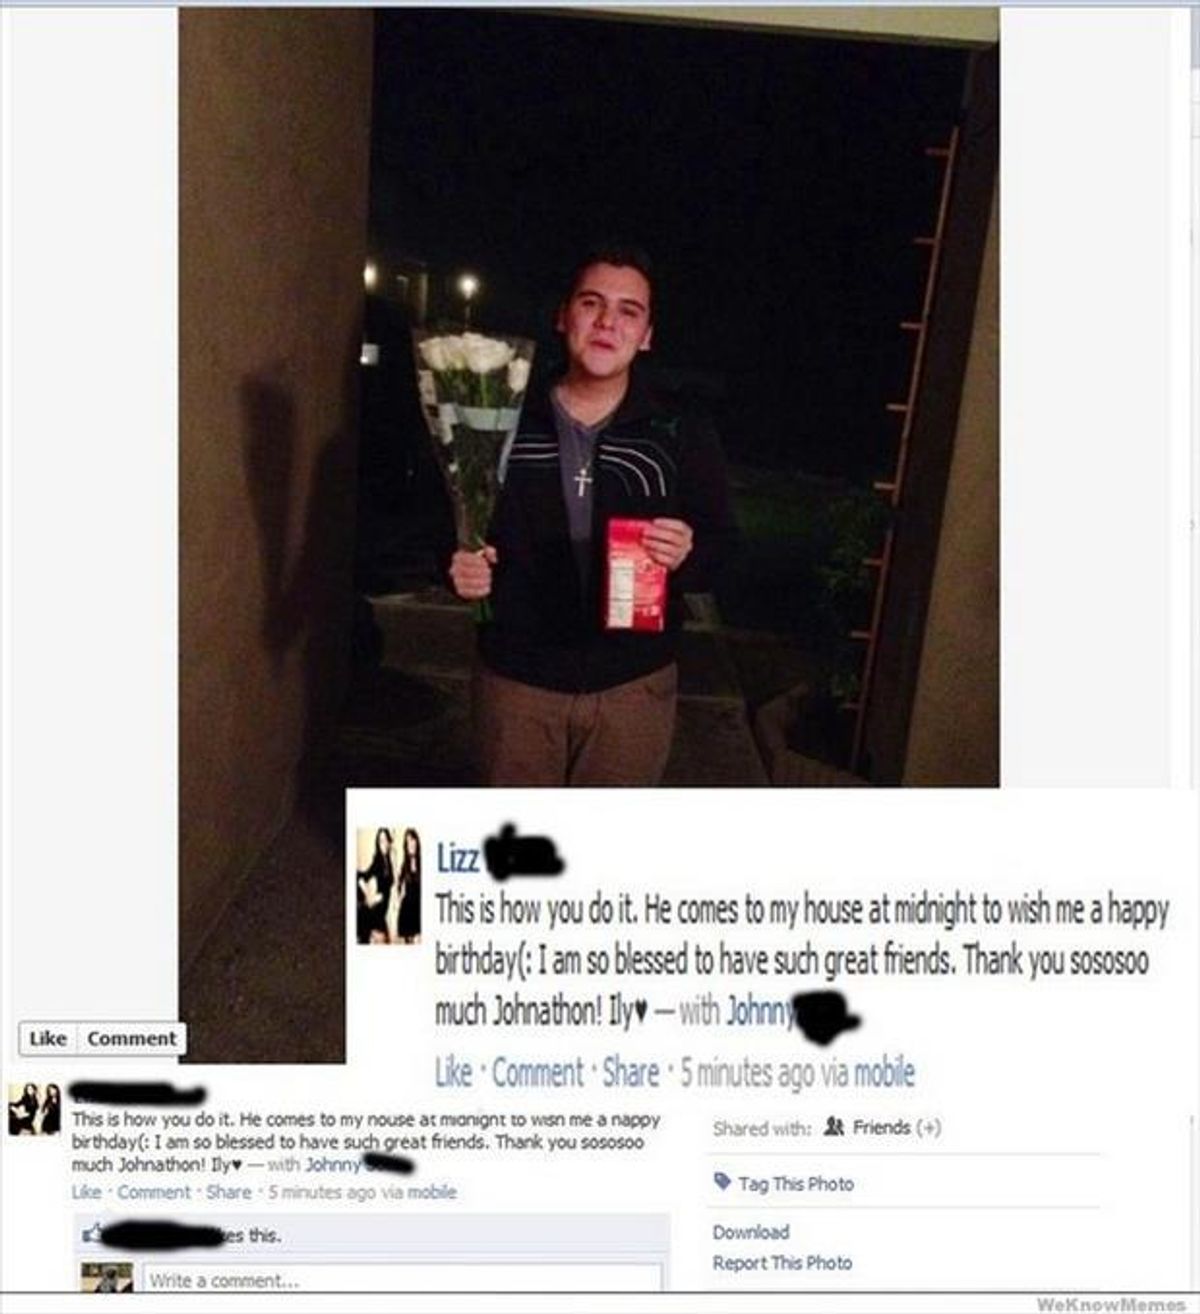
Task: Click the enlarged Share link
Action: pos(630,1073)
